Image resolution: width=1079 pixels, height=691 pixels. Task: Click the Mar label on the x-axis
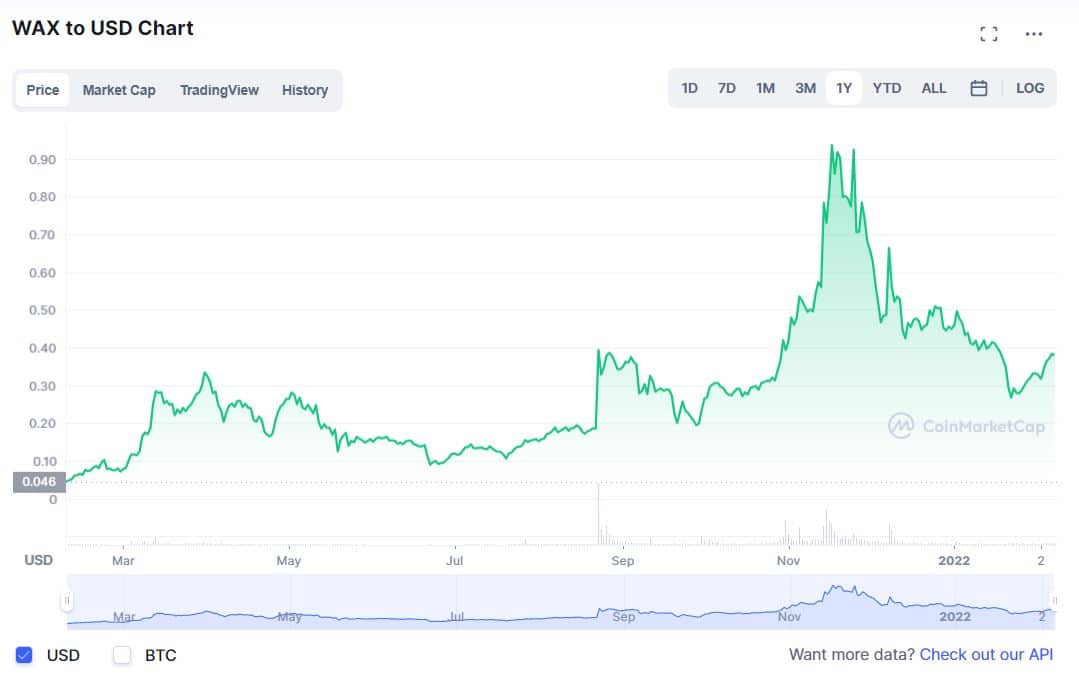(123, 561)
